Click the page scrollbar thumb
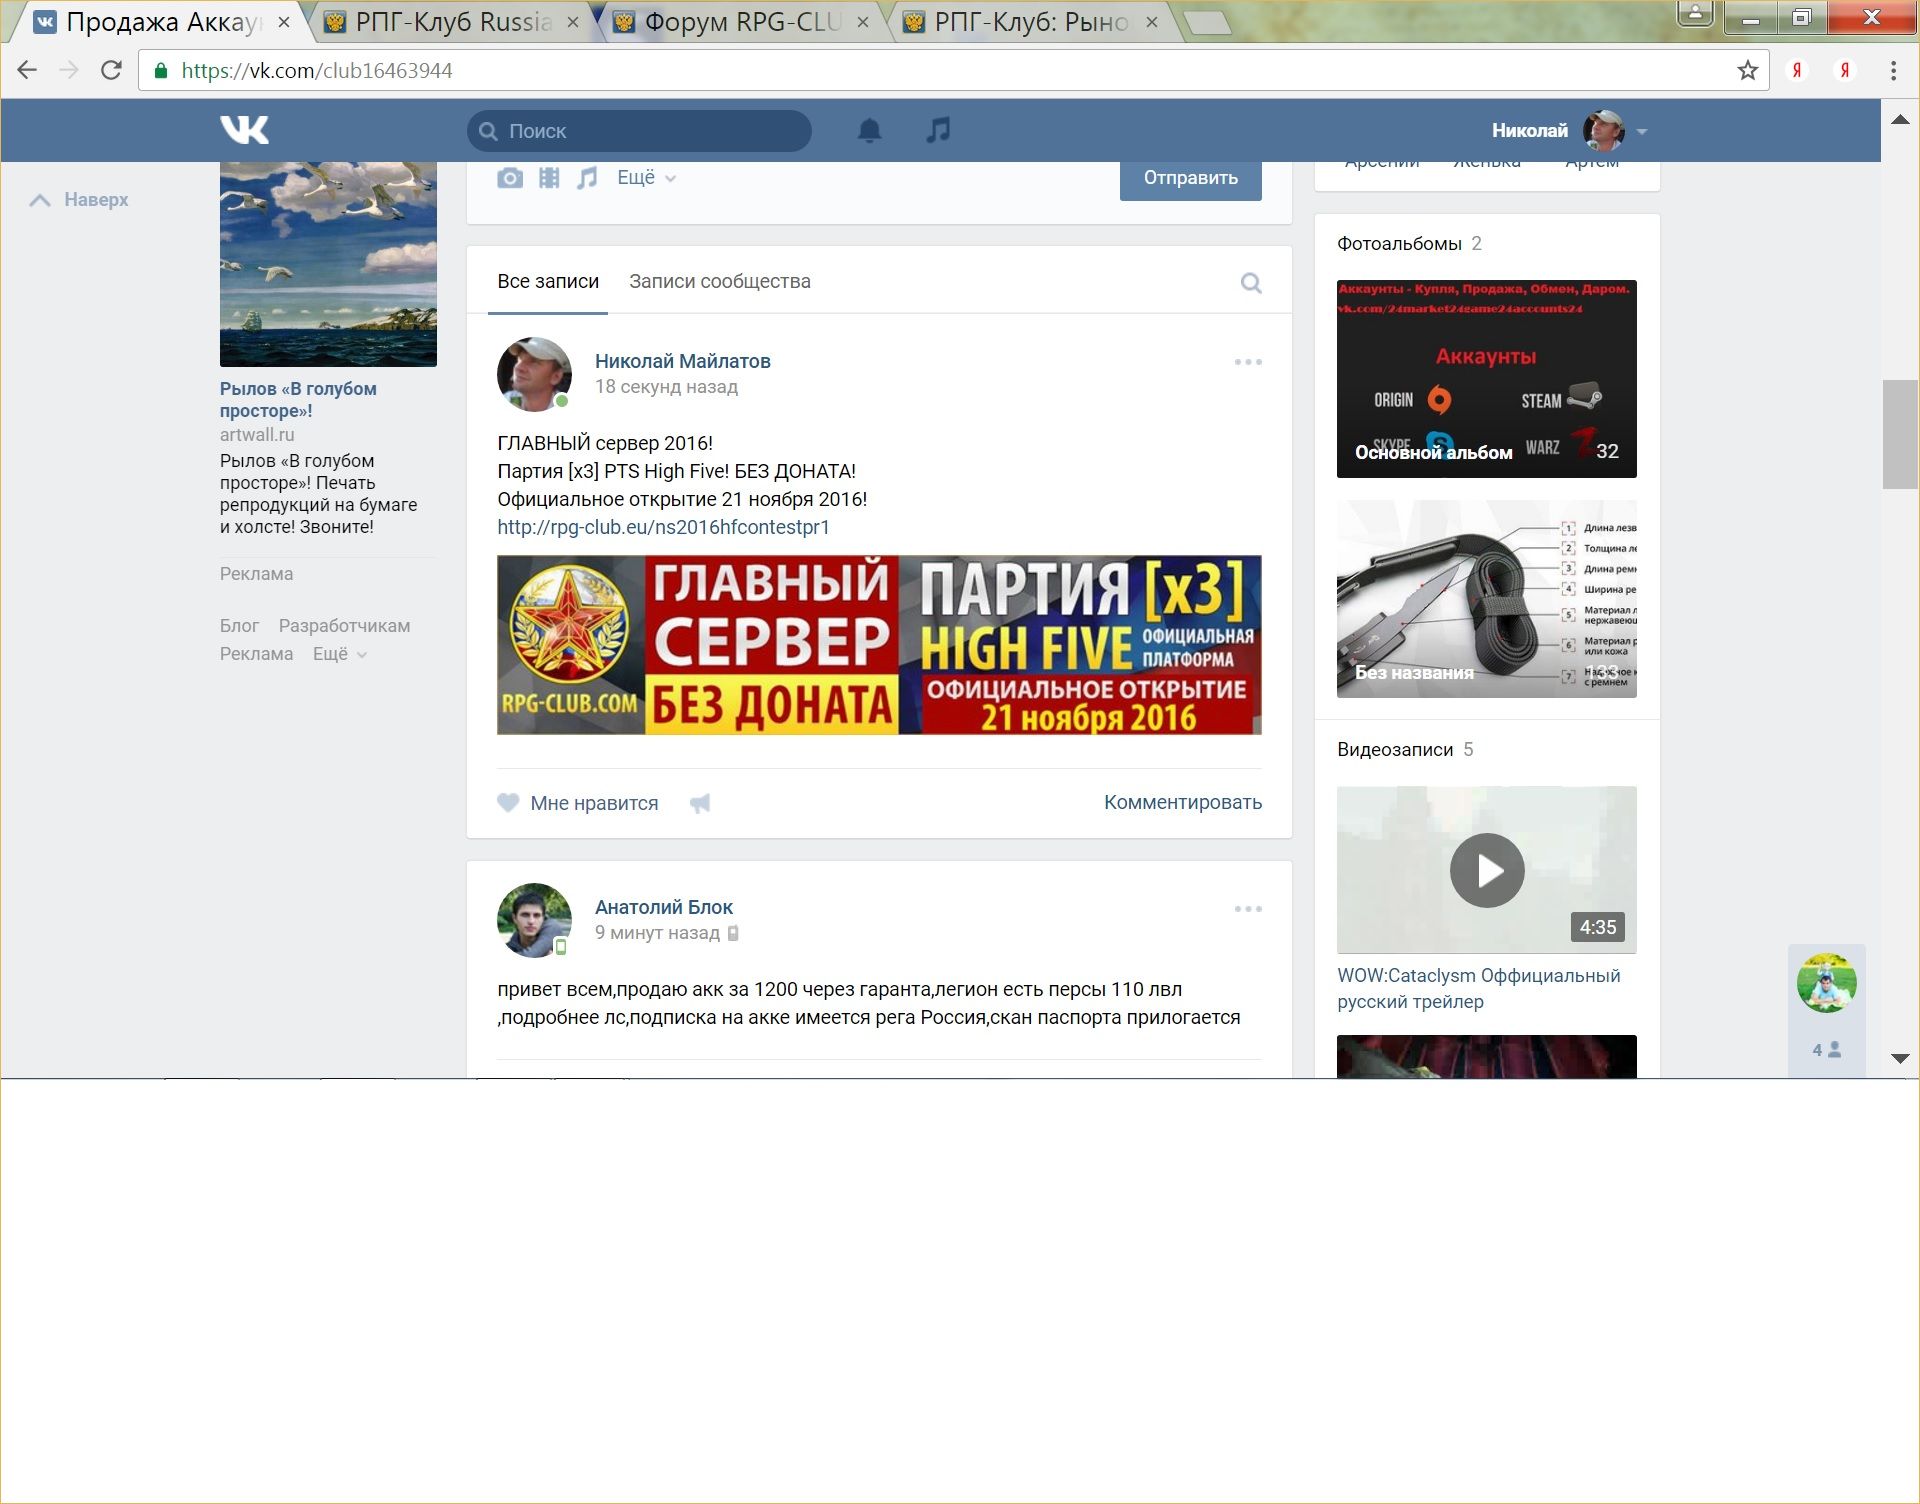Screen dimensions: 1920x1504 (x=1900, y=434)
